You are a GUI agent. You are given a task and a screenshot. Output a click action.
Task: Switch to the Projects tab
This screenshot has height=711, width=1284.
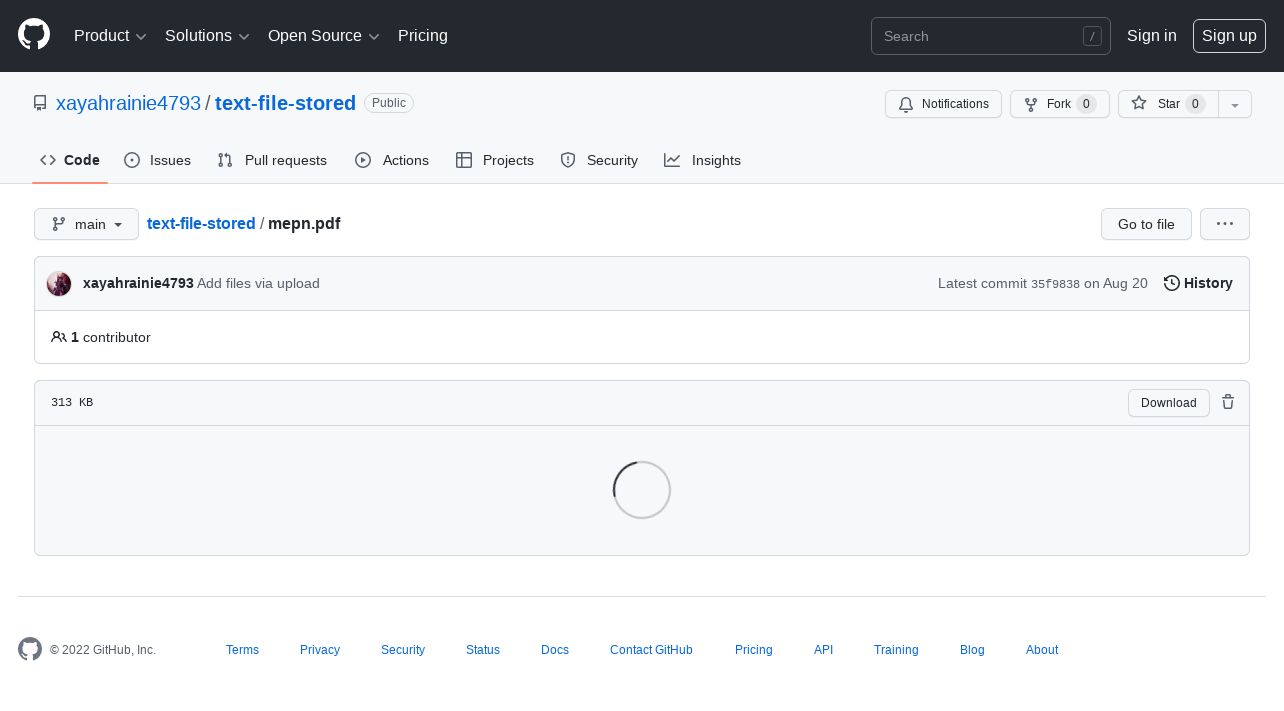pos(495,160)
